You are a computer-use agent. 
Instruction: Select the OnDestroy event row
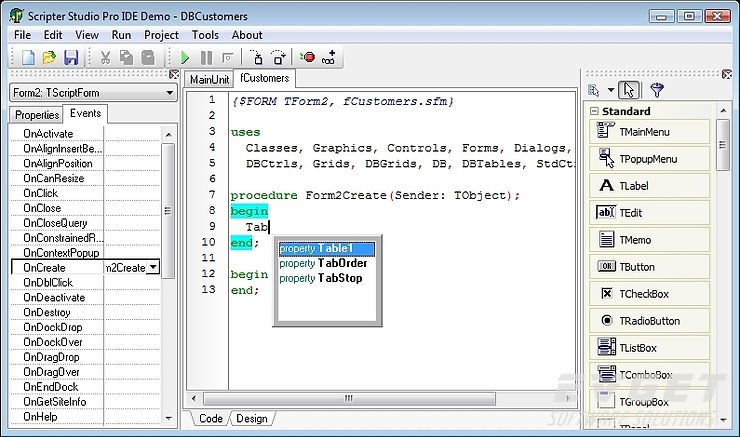click(85, 312)
